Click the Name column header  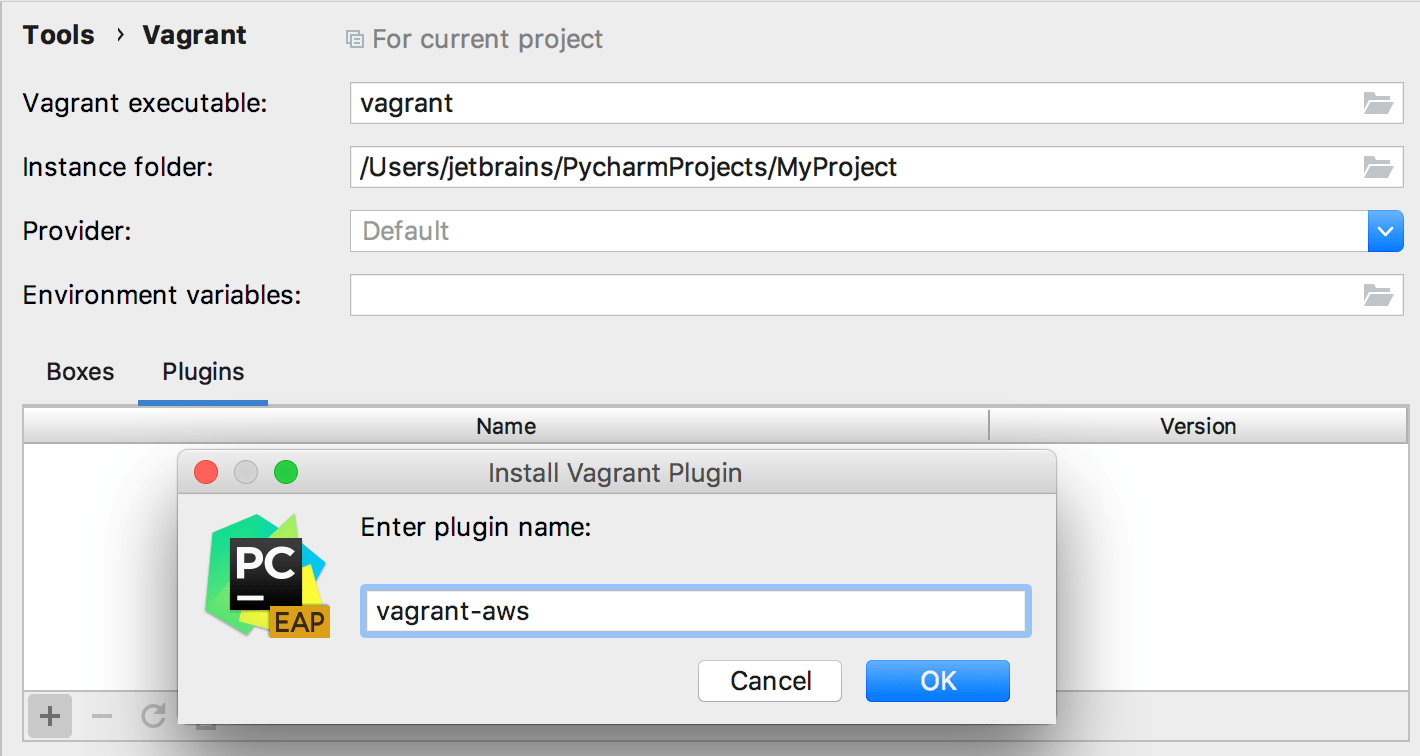point(505,425)
